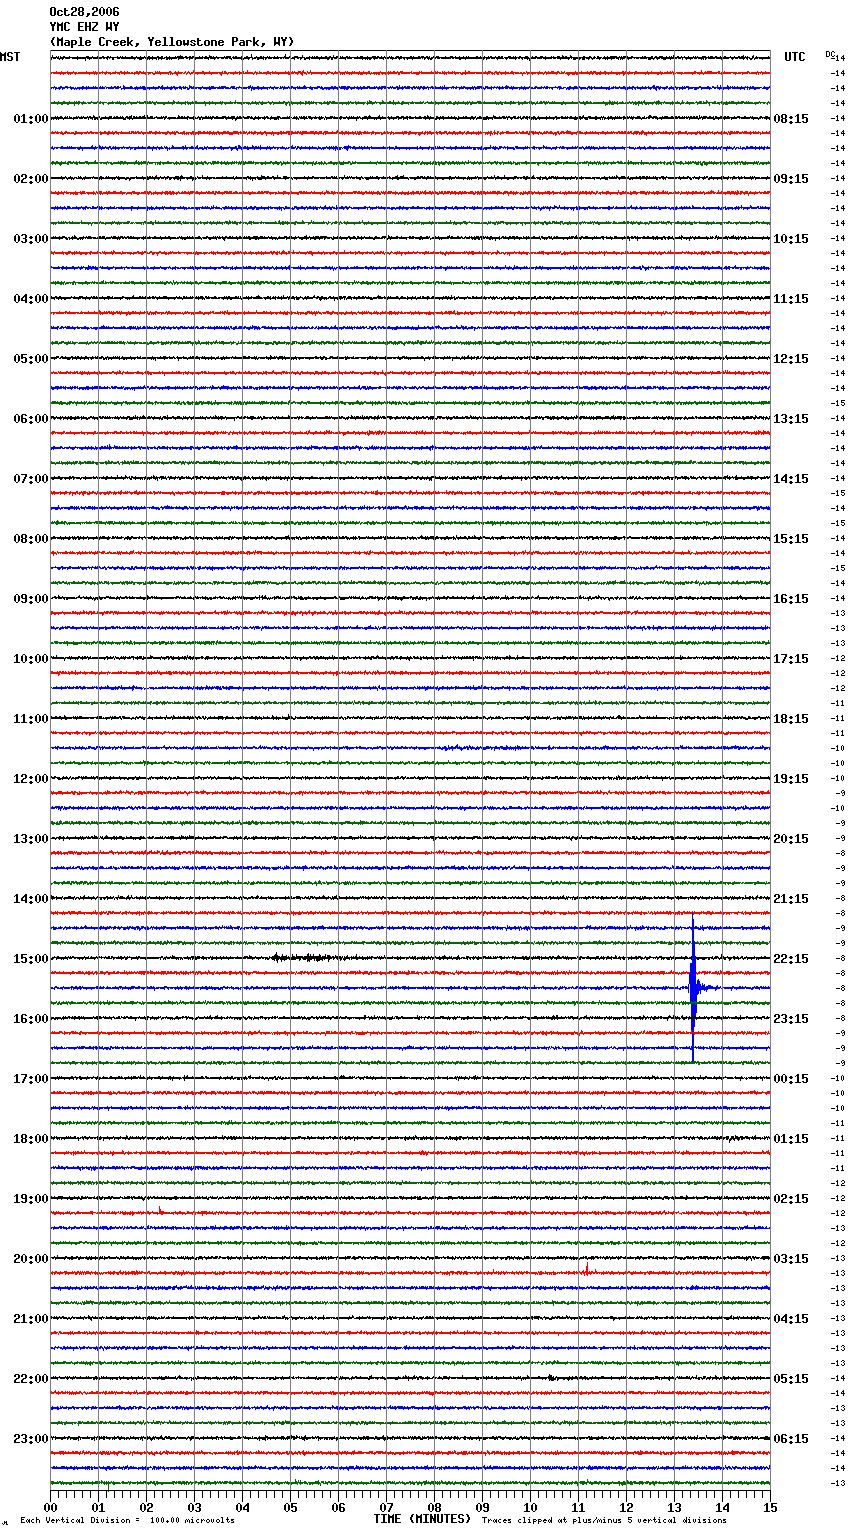The image size is (850, 1534).
Task: Click the '02:00' MST hour label
Action: 31,179
